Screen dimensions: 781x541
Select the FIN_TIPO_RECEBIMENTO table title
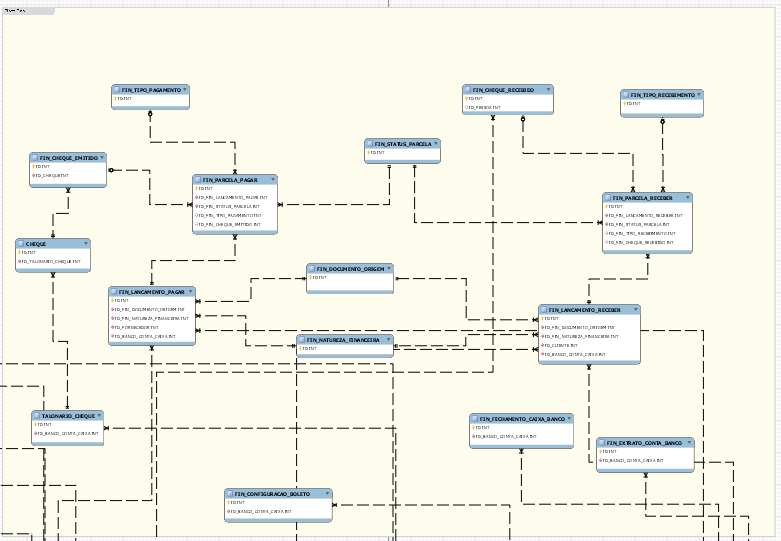[662, 95]
